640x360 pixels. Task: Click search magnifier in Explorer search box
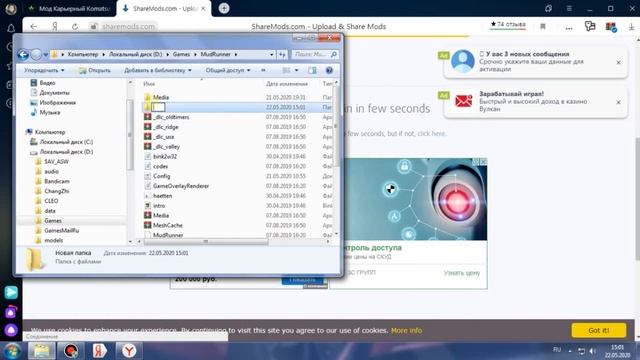click(334, 54)
